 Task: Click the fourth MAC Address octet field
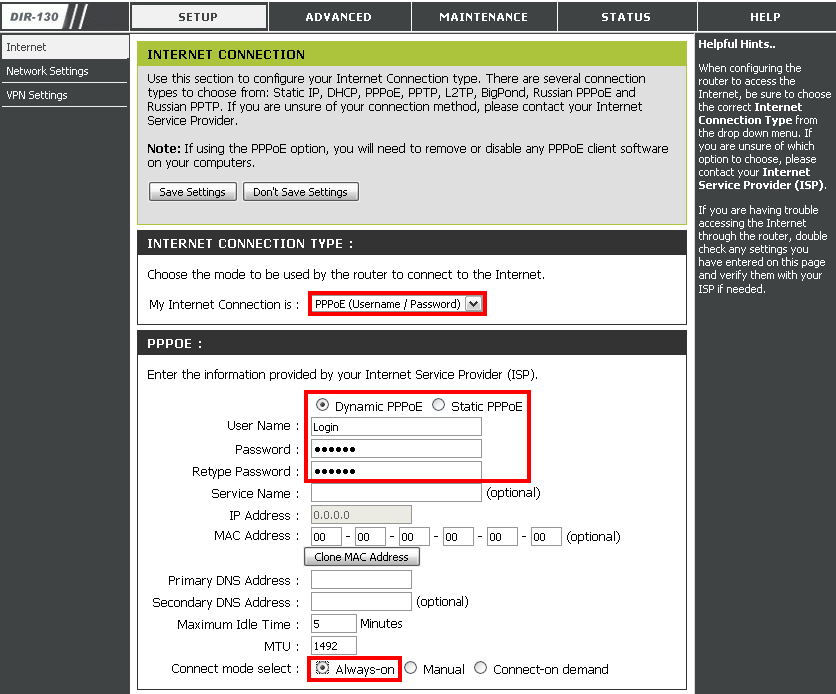[458, 537]
